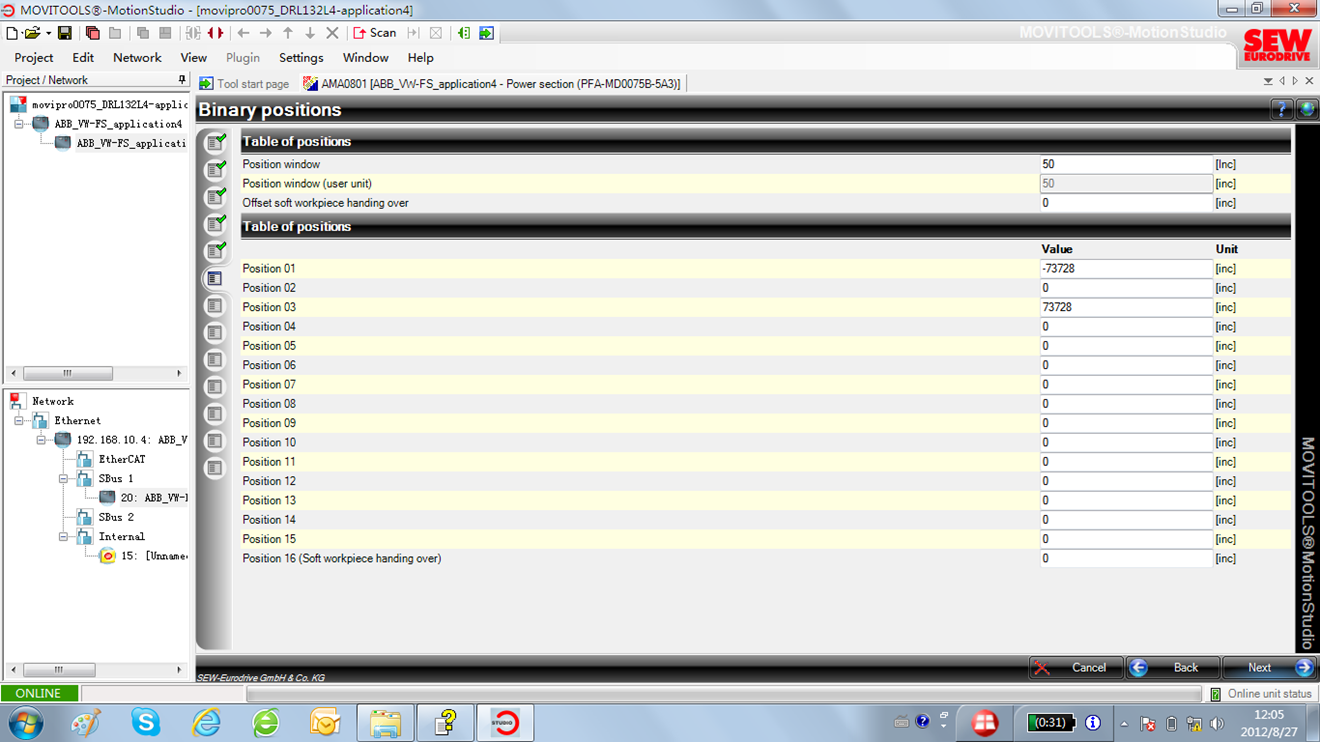
Task: Click the globe icon beside Binary positions
Action: pos(1306,110)
